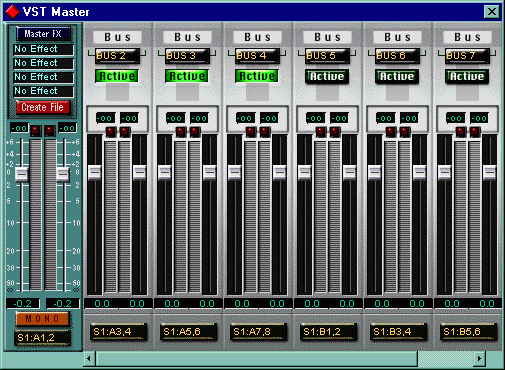Click the left fader handle of BUS 6
Image resolution: width=505 pixels, height=370 pixels.
click(x=374, y=172)
